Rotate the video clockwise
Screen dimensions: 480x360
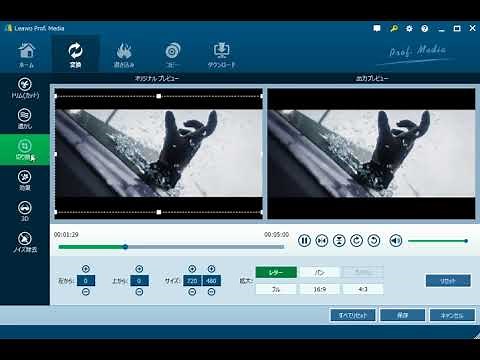click(356, 240)
